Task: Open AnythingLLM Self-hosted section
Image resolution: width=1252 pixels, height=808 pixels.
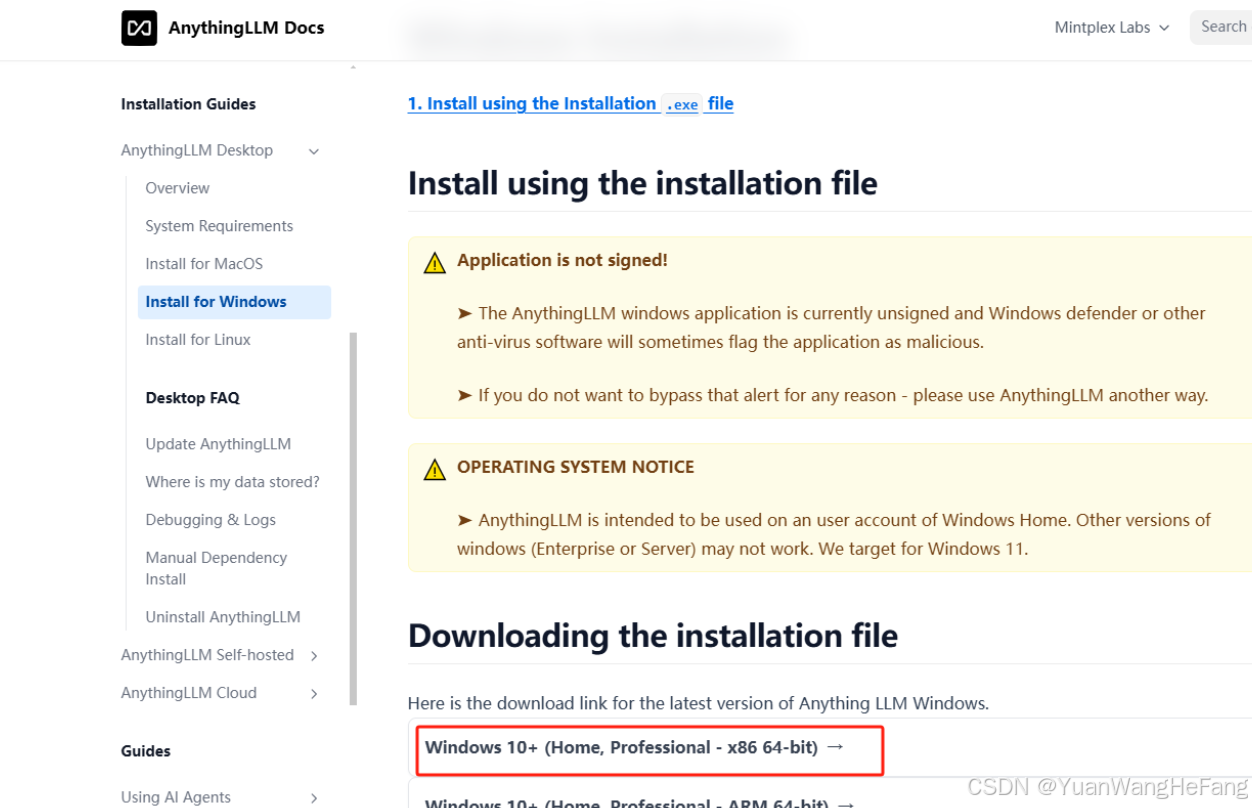Action: pos(207,655)
